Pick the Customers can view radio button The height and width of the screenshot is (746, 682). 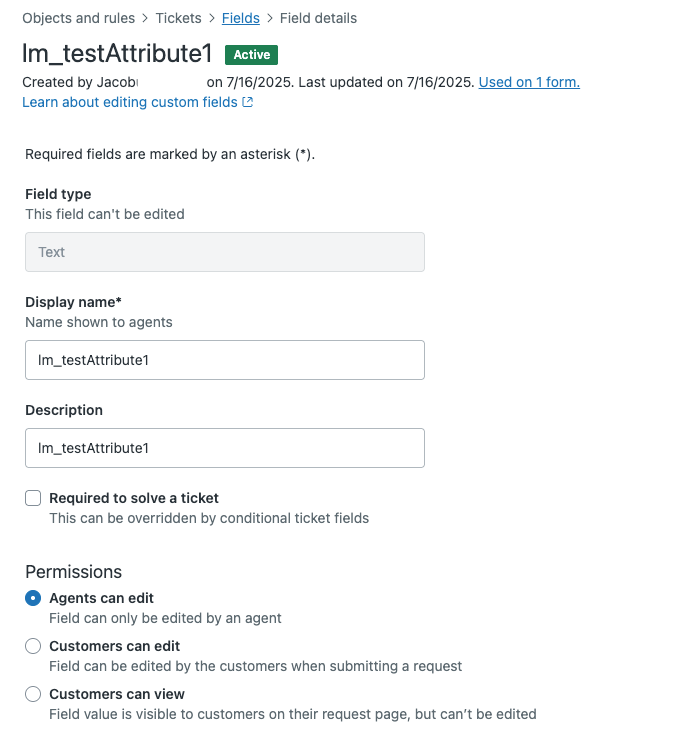pos(33,694)
